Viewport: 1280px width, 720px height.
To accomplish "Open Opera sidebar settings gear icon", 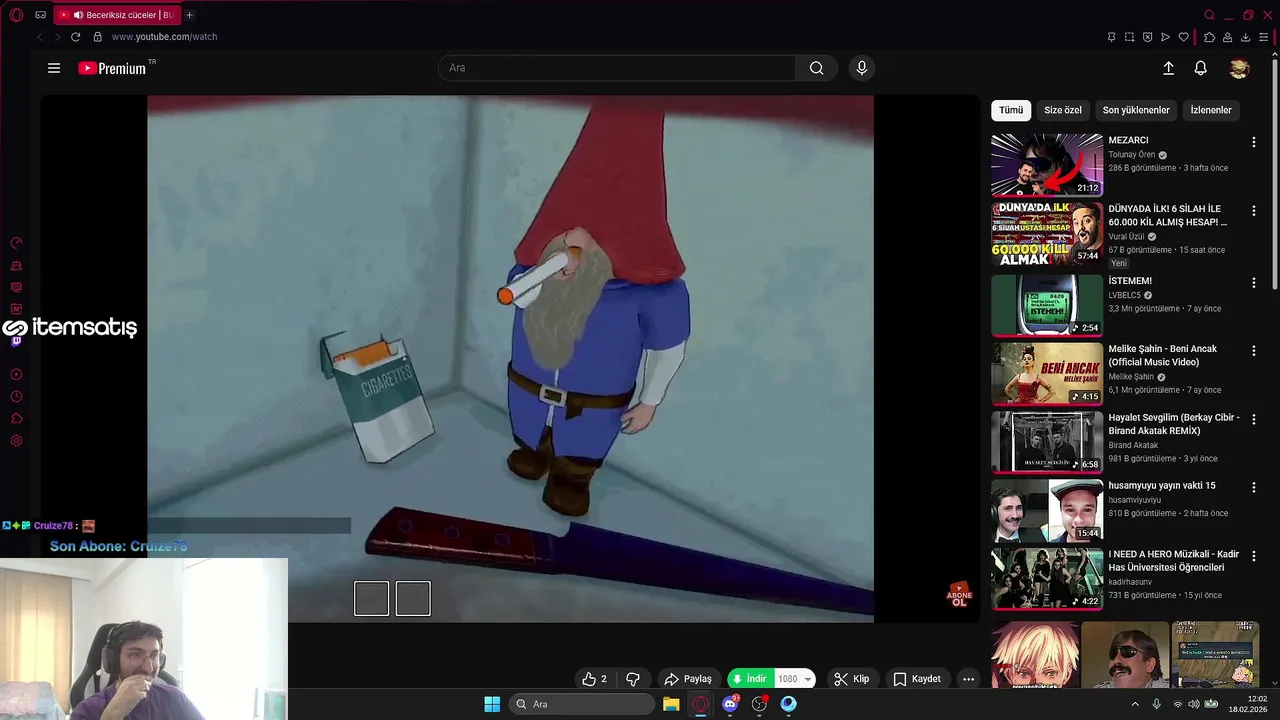I will (x=16, y=441).
